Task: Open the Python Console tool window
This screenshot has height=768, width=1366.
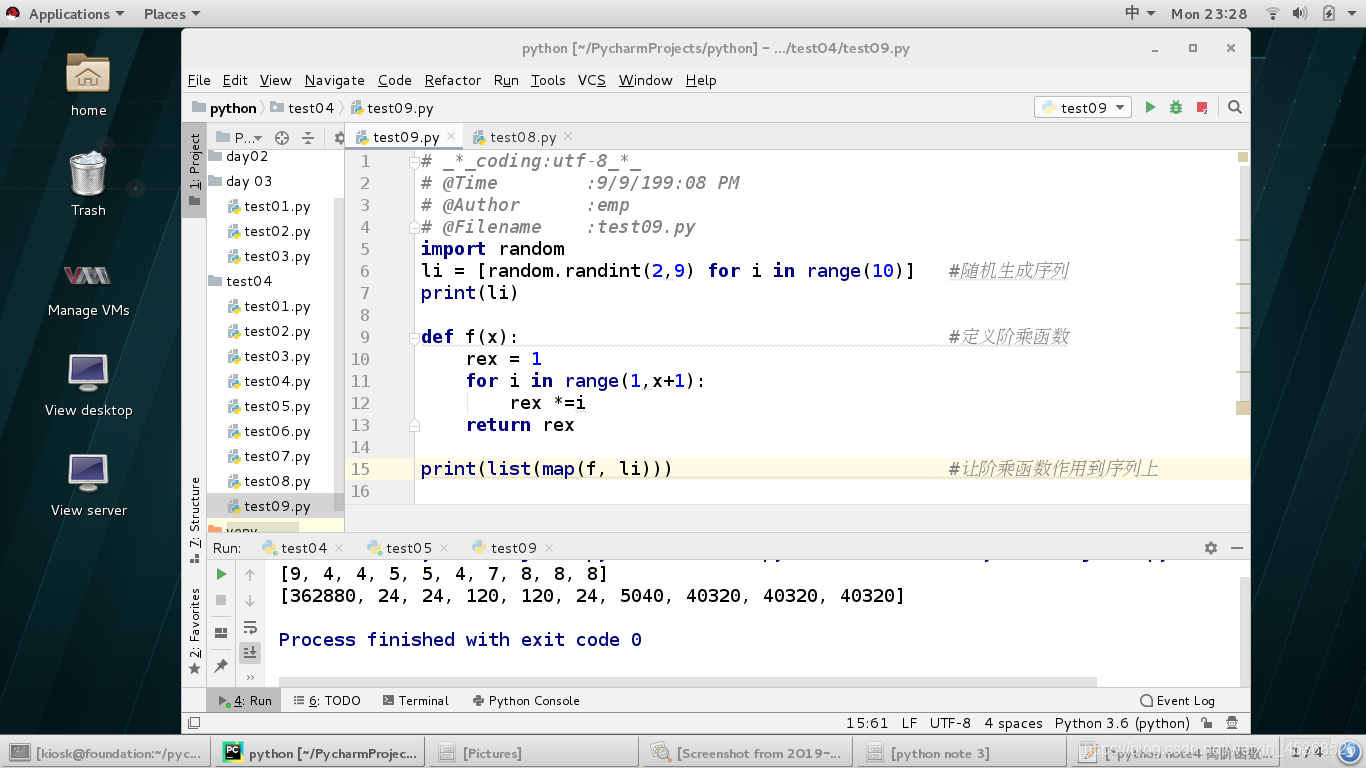Action: [527, 701]
